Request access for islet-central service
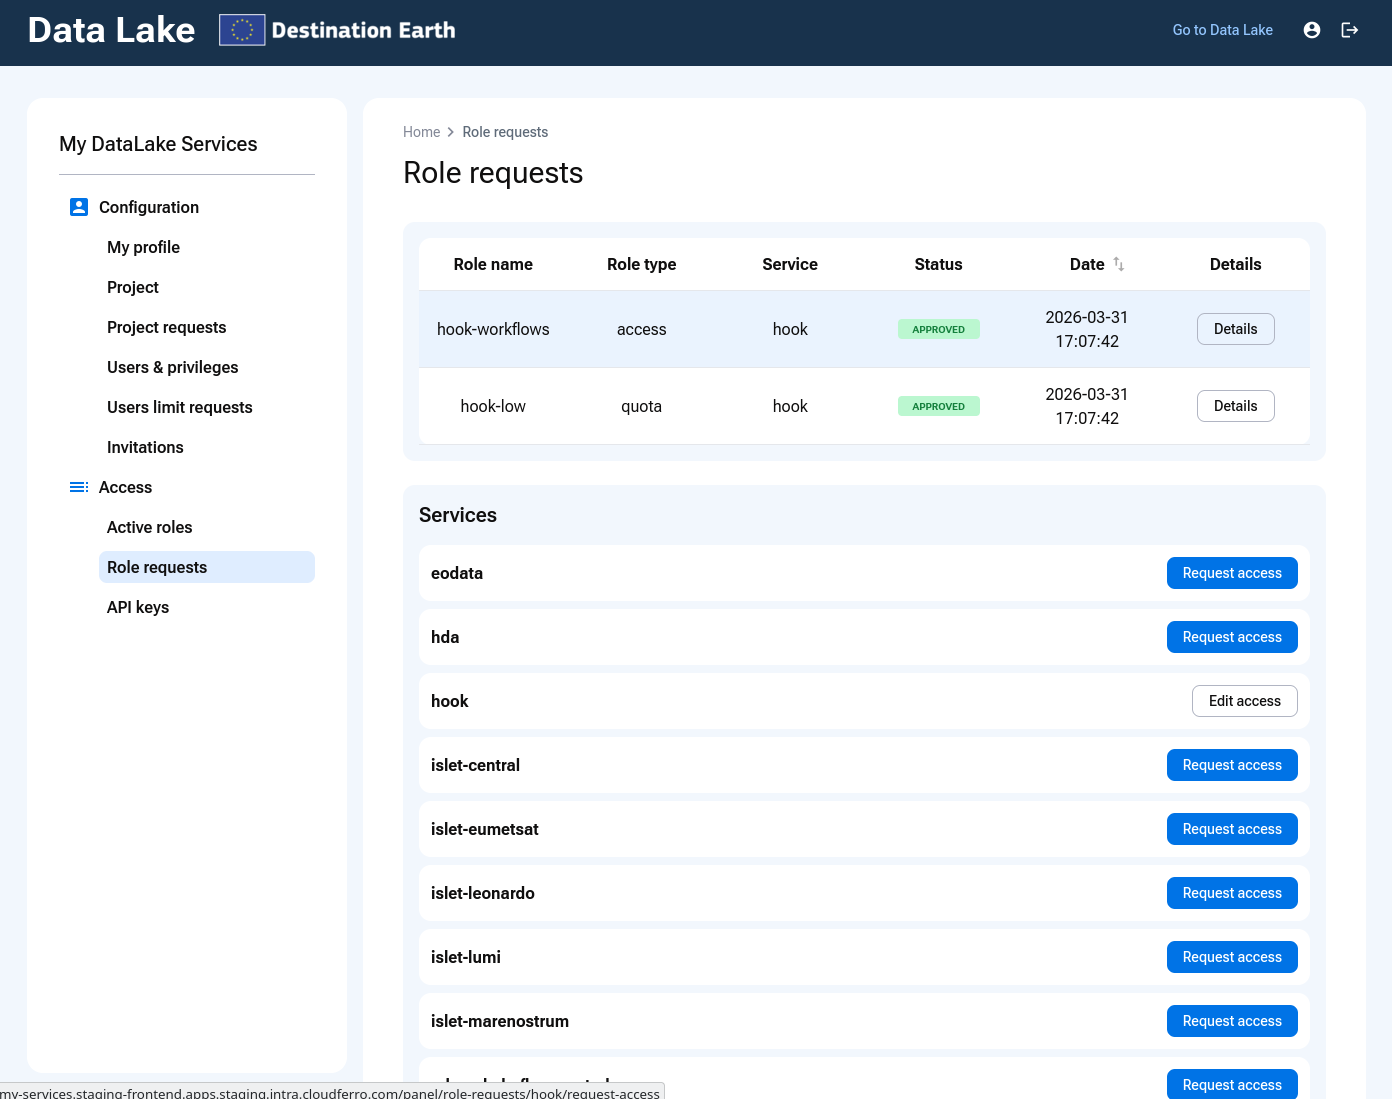Viewport: 1392px width, 1099px height. [1232, 765]
